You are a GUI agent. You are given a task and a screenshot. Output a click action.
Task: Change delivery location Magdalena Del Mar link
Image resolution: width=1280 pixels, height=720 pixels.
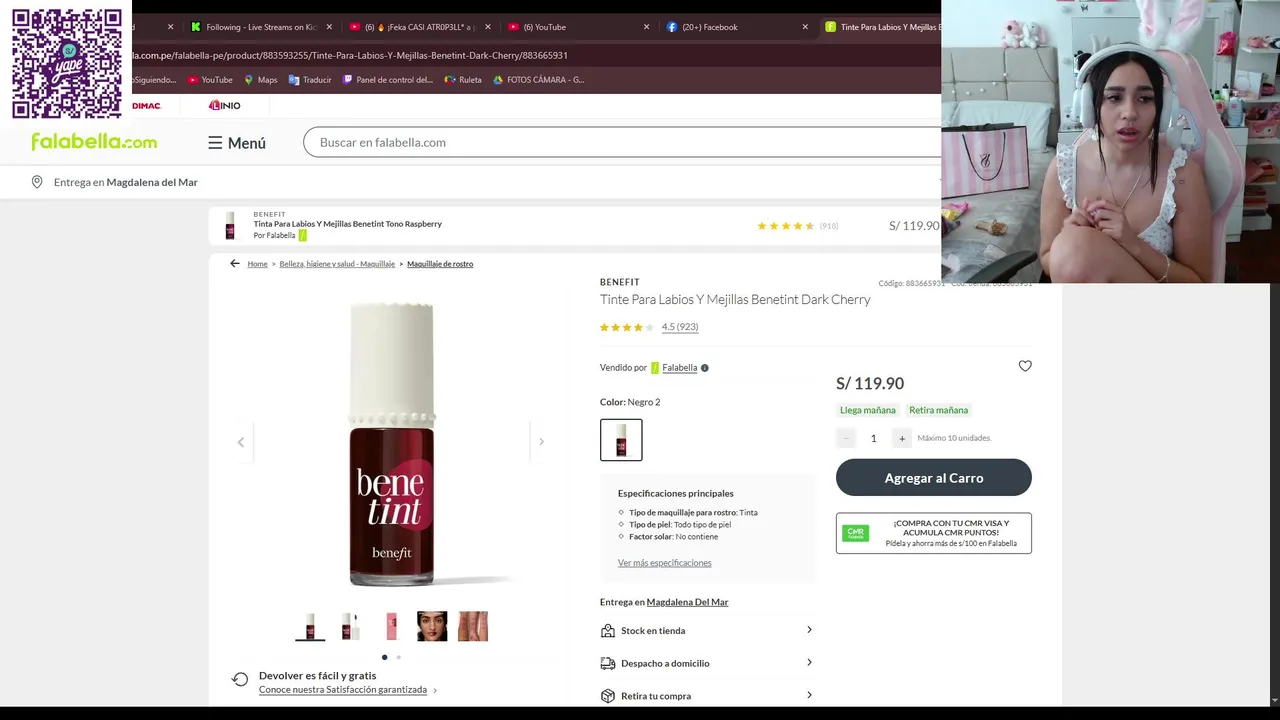[687, 602]
